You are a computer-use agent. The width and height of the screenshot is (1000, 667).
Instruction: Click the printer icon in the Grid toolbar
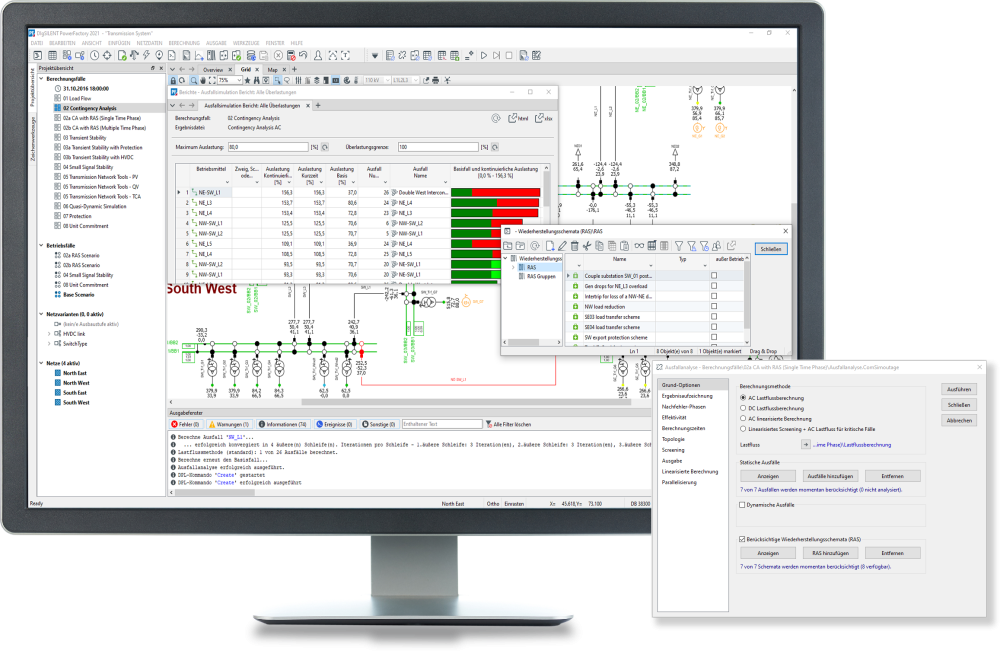436,80
